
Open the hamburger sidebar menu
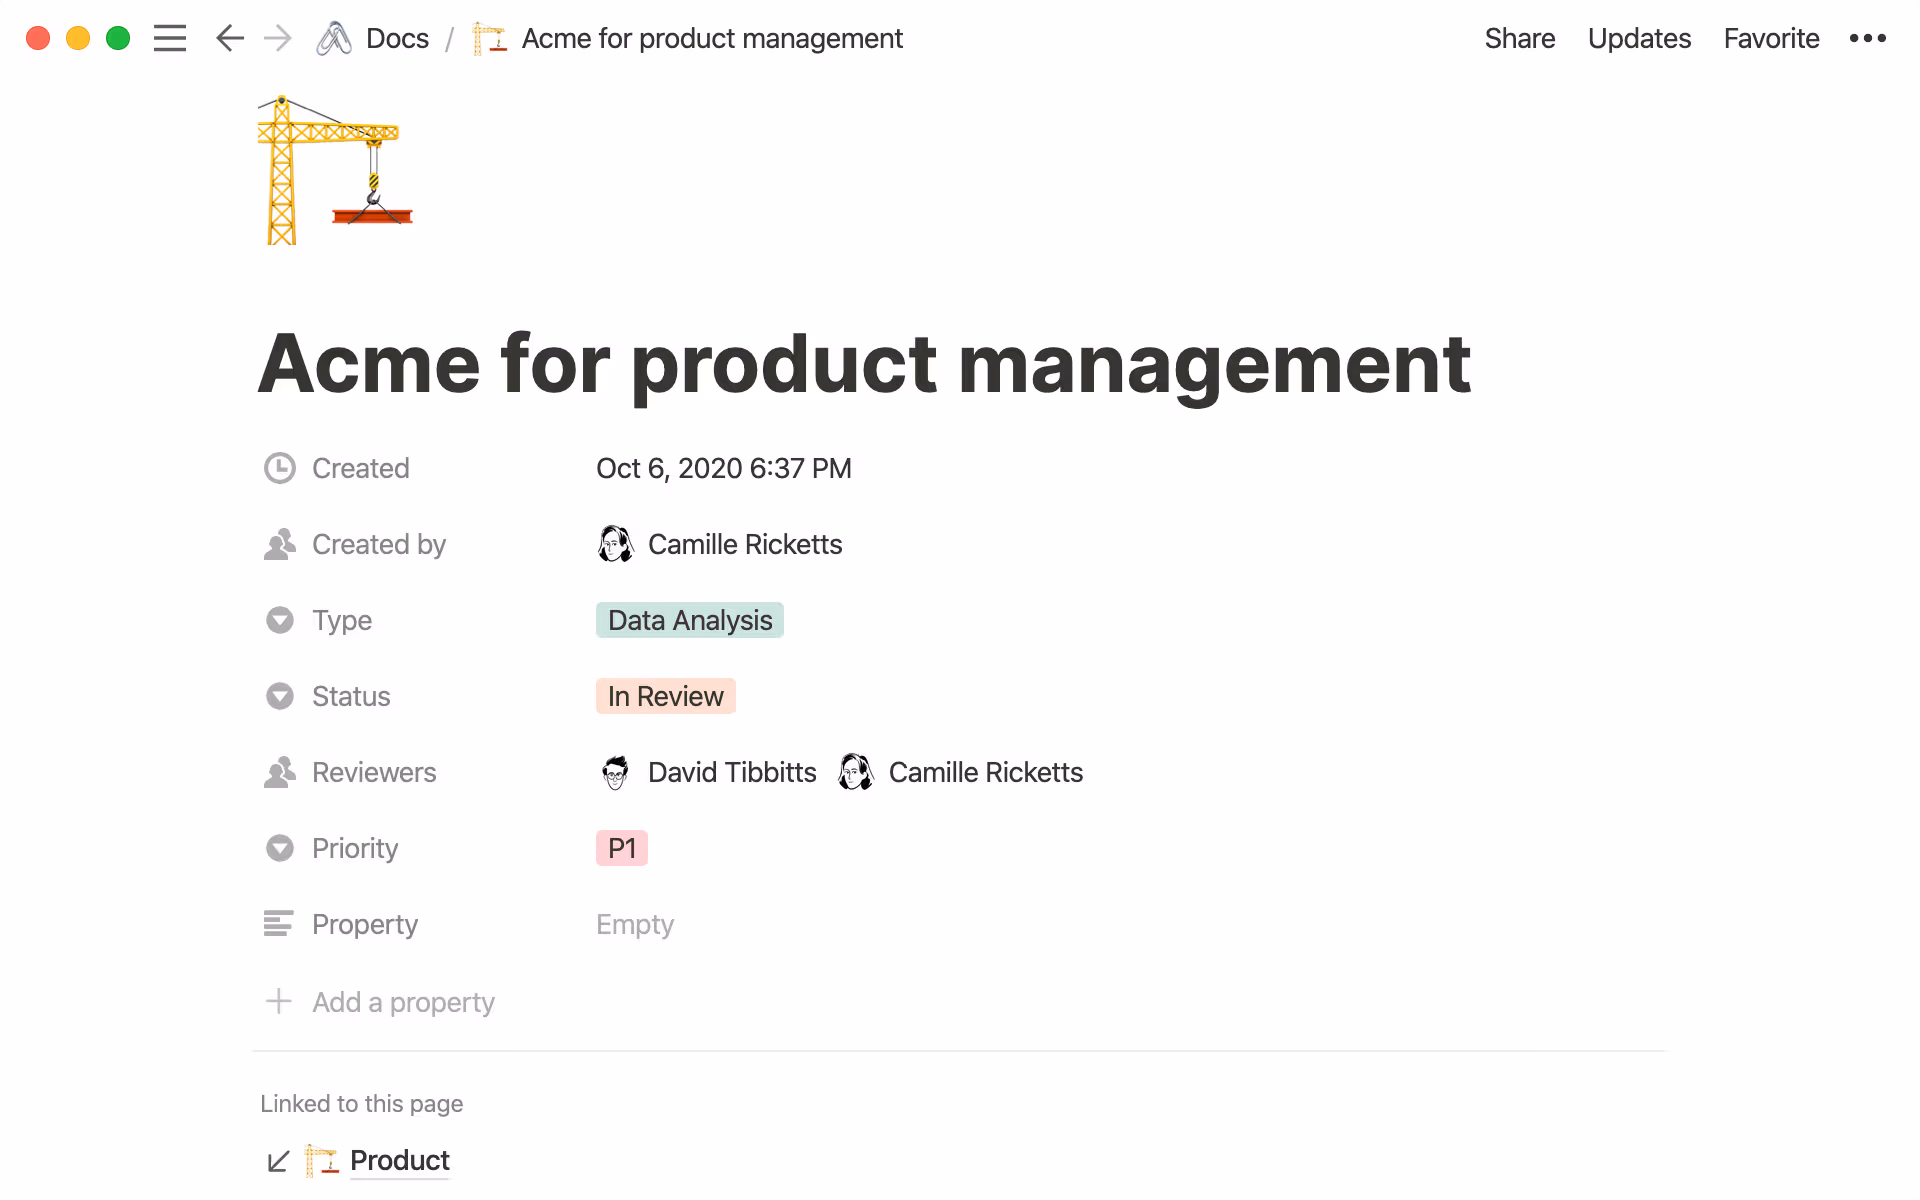(170, 38)
